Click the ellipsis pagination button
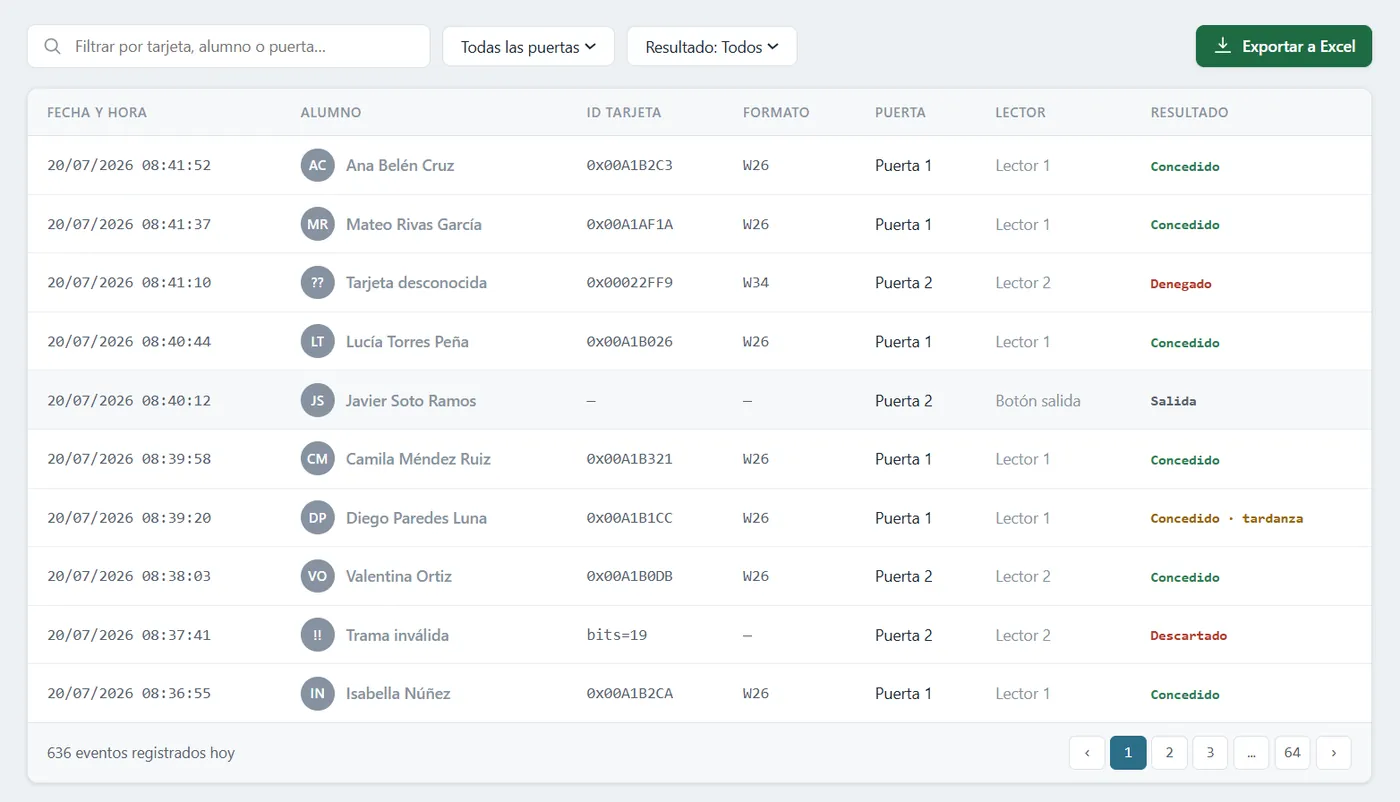This screenshot has width=1400, height=802. pos(1251,752)
